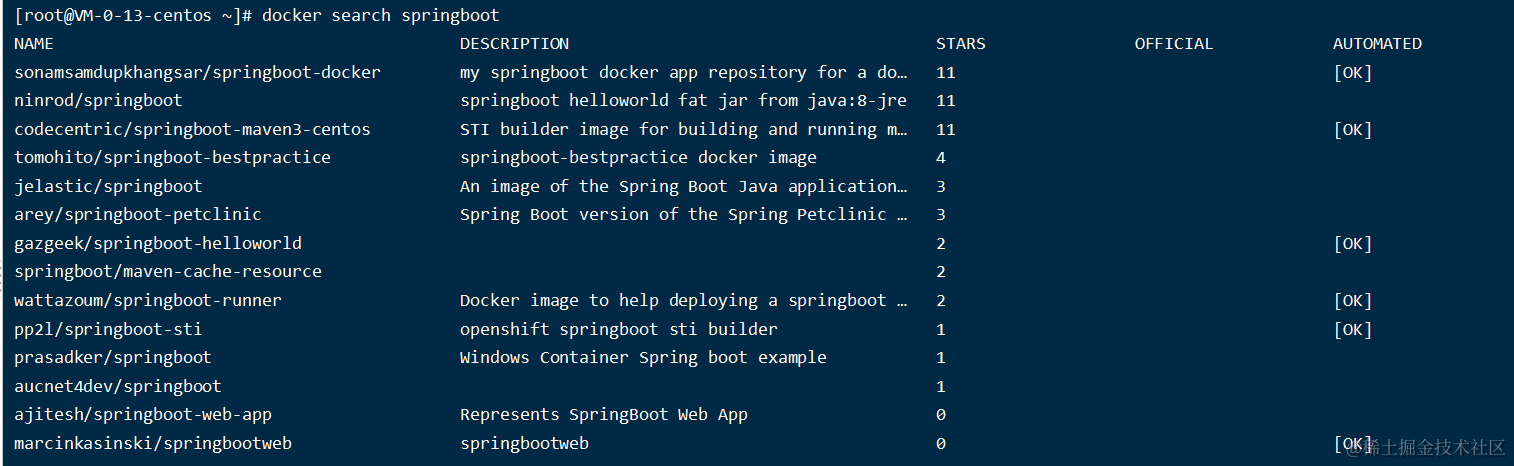Click the 'docker search springboot' command text
Viewport: 1514px width, 466px height.
coord(380,15)
